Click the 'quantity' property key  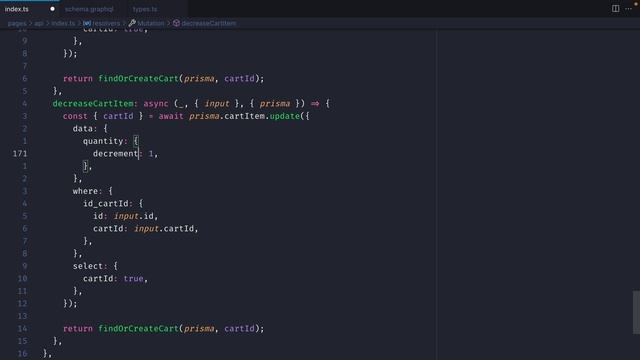click(x=103, y=141)
